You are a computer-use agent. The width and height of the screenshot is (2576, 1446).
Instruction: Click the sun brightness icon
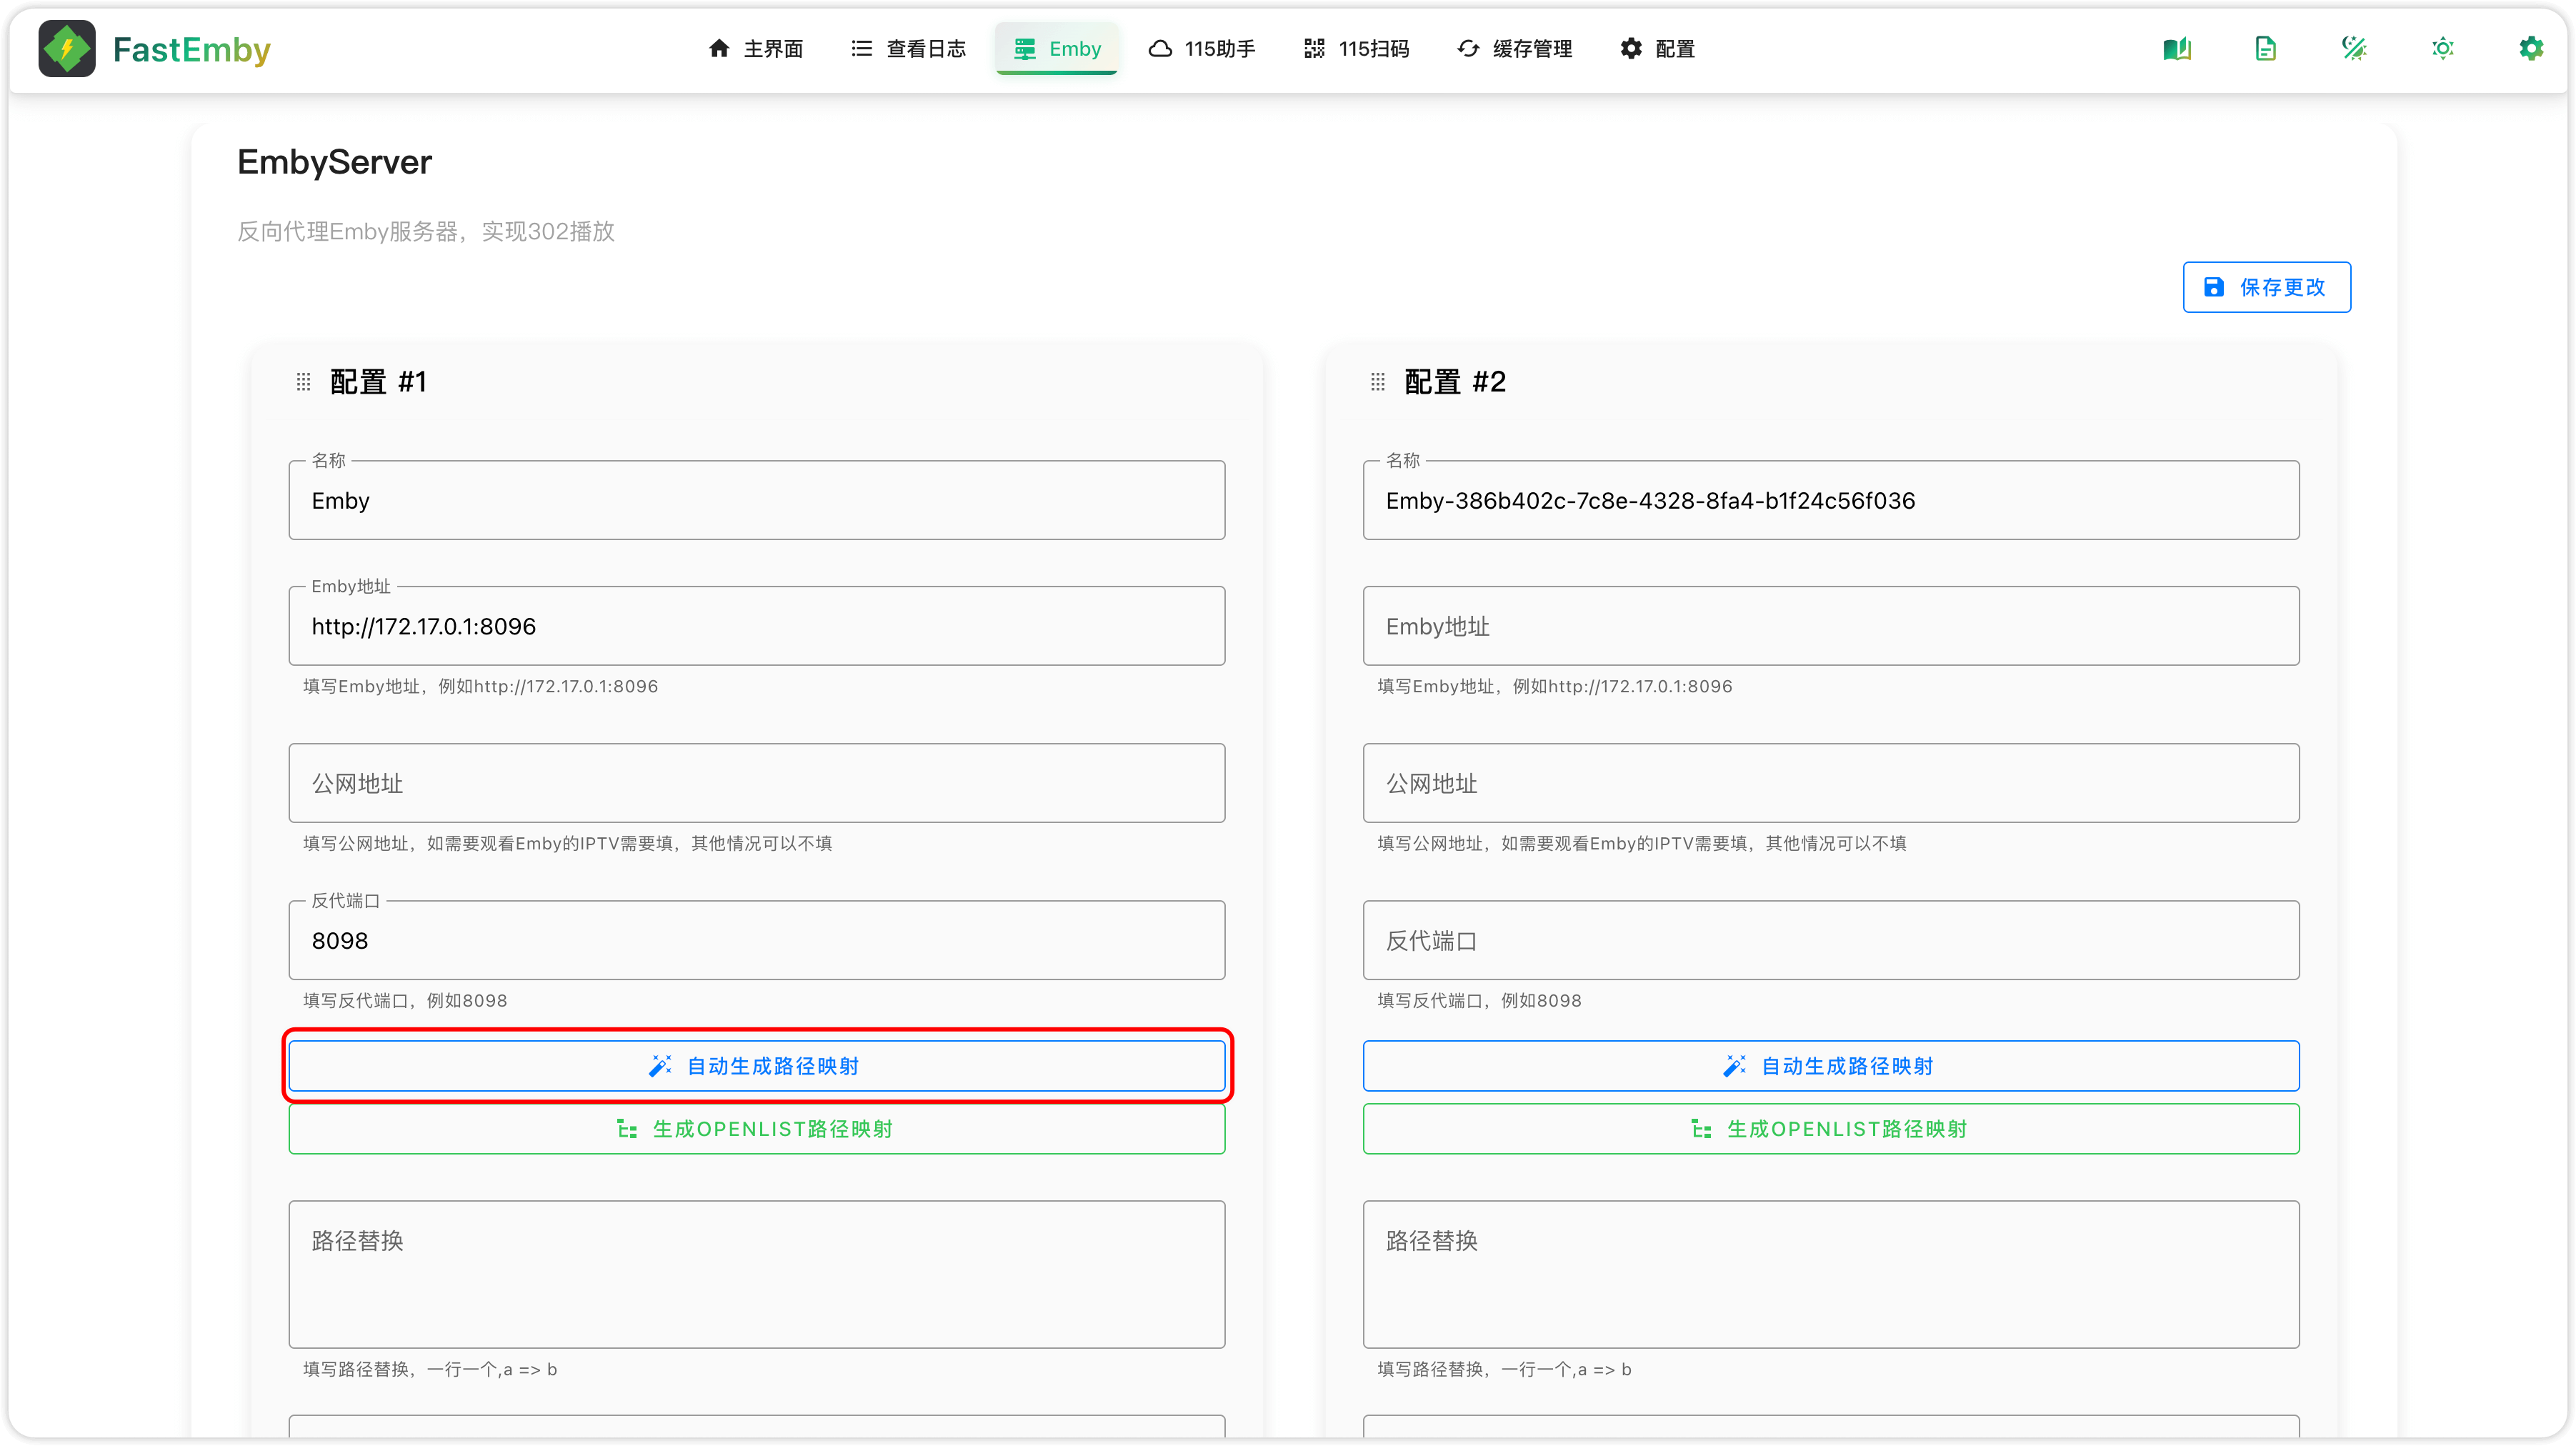[2442, 48]
